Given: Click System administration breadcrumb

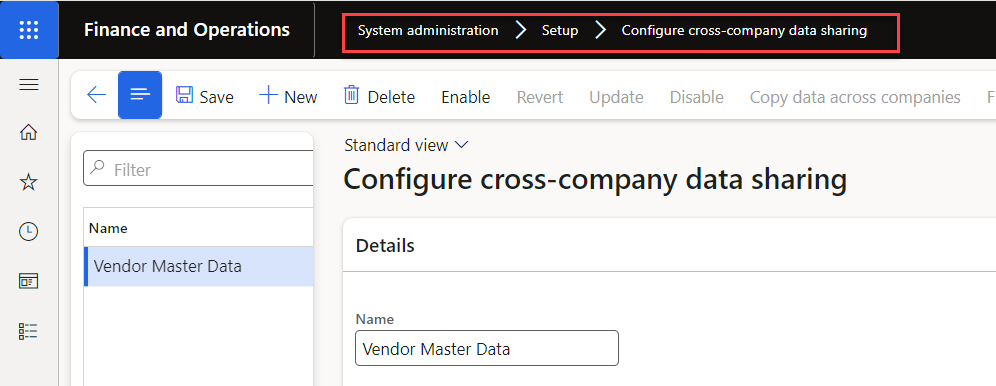Looking at the screenshot, I should tap(427, 30).
